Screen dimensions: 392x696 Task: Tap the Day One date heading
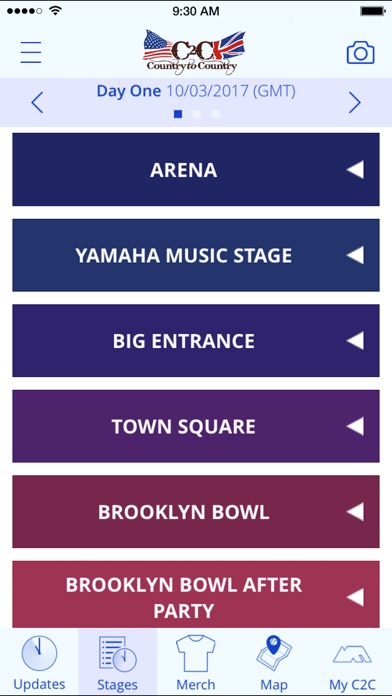pyautogui.click(x=196, y=91)
